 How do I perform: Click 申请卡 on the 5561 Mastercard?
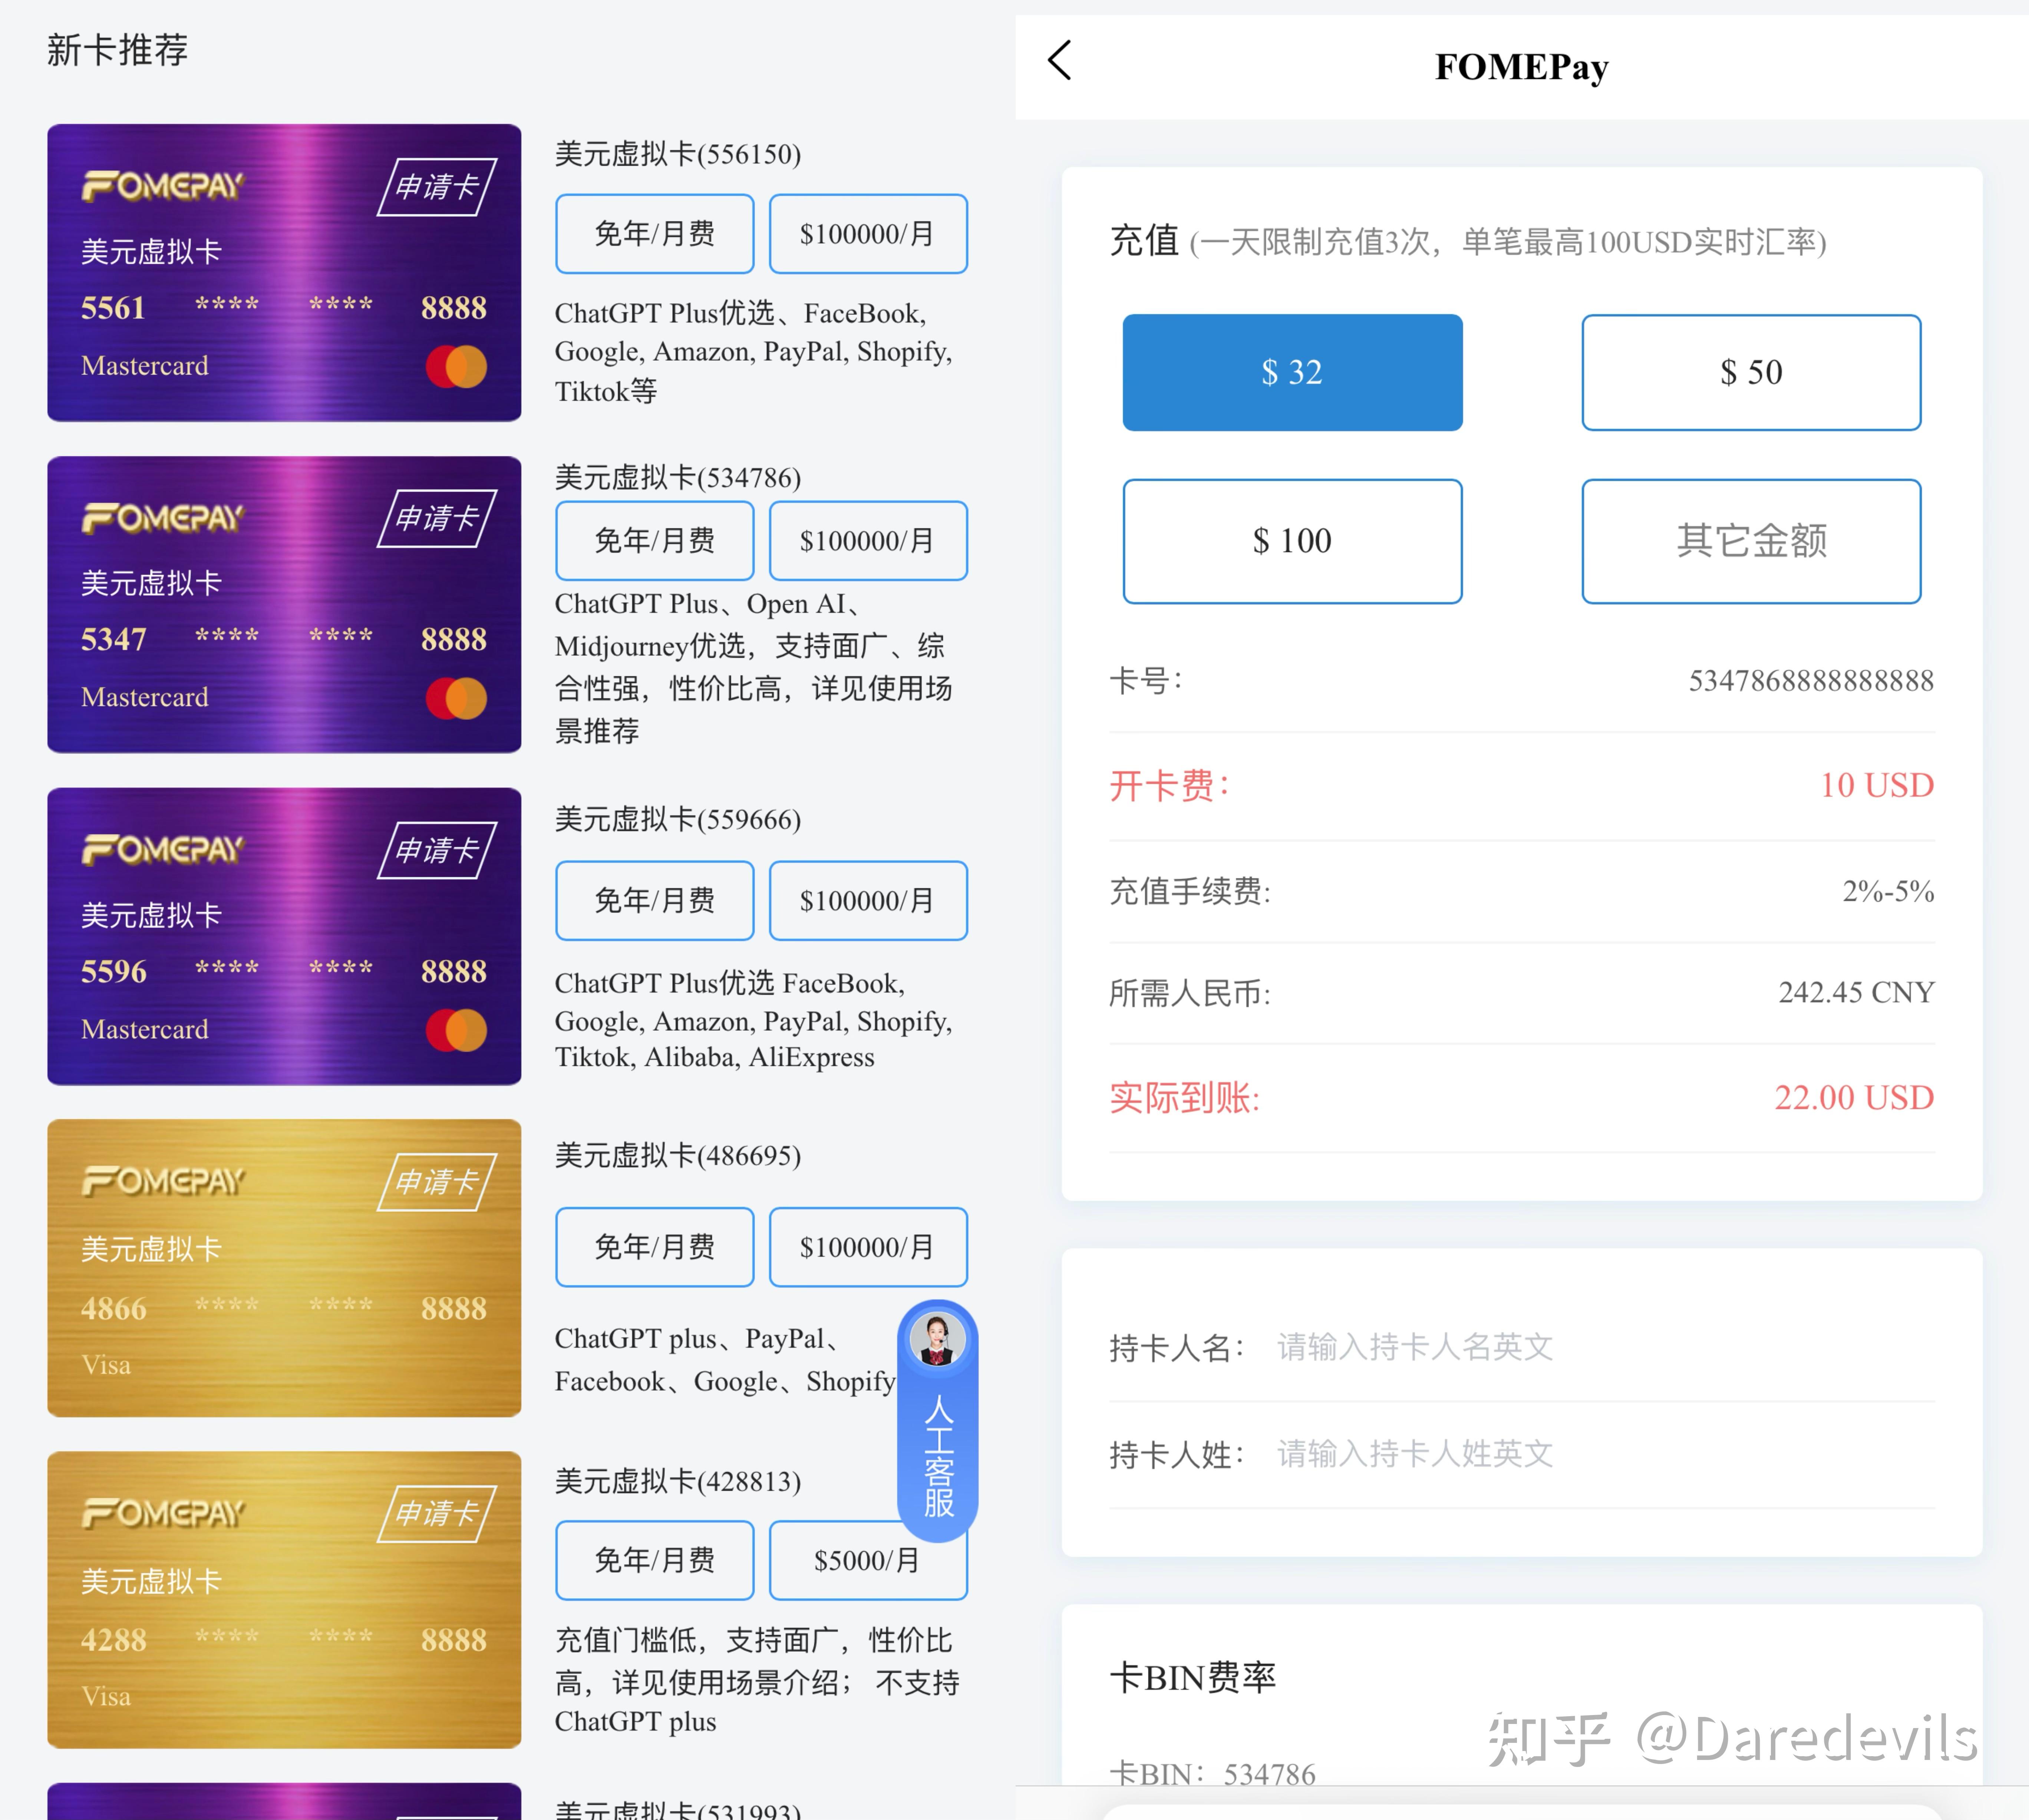(x=437, y=187)
